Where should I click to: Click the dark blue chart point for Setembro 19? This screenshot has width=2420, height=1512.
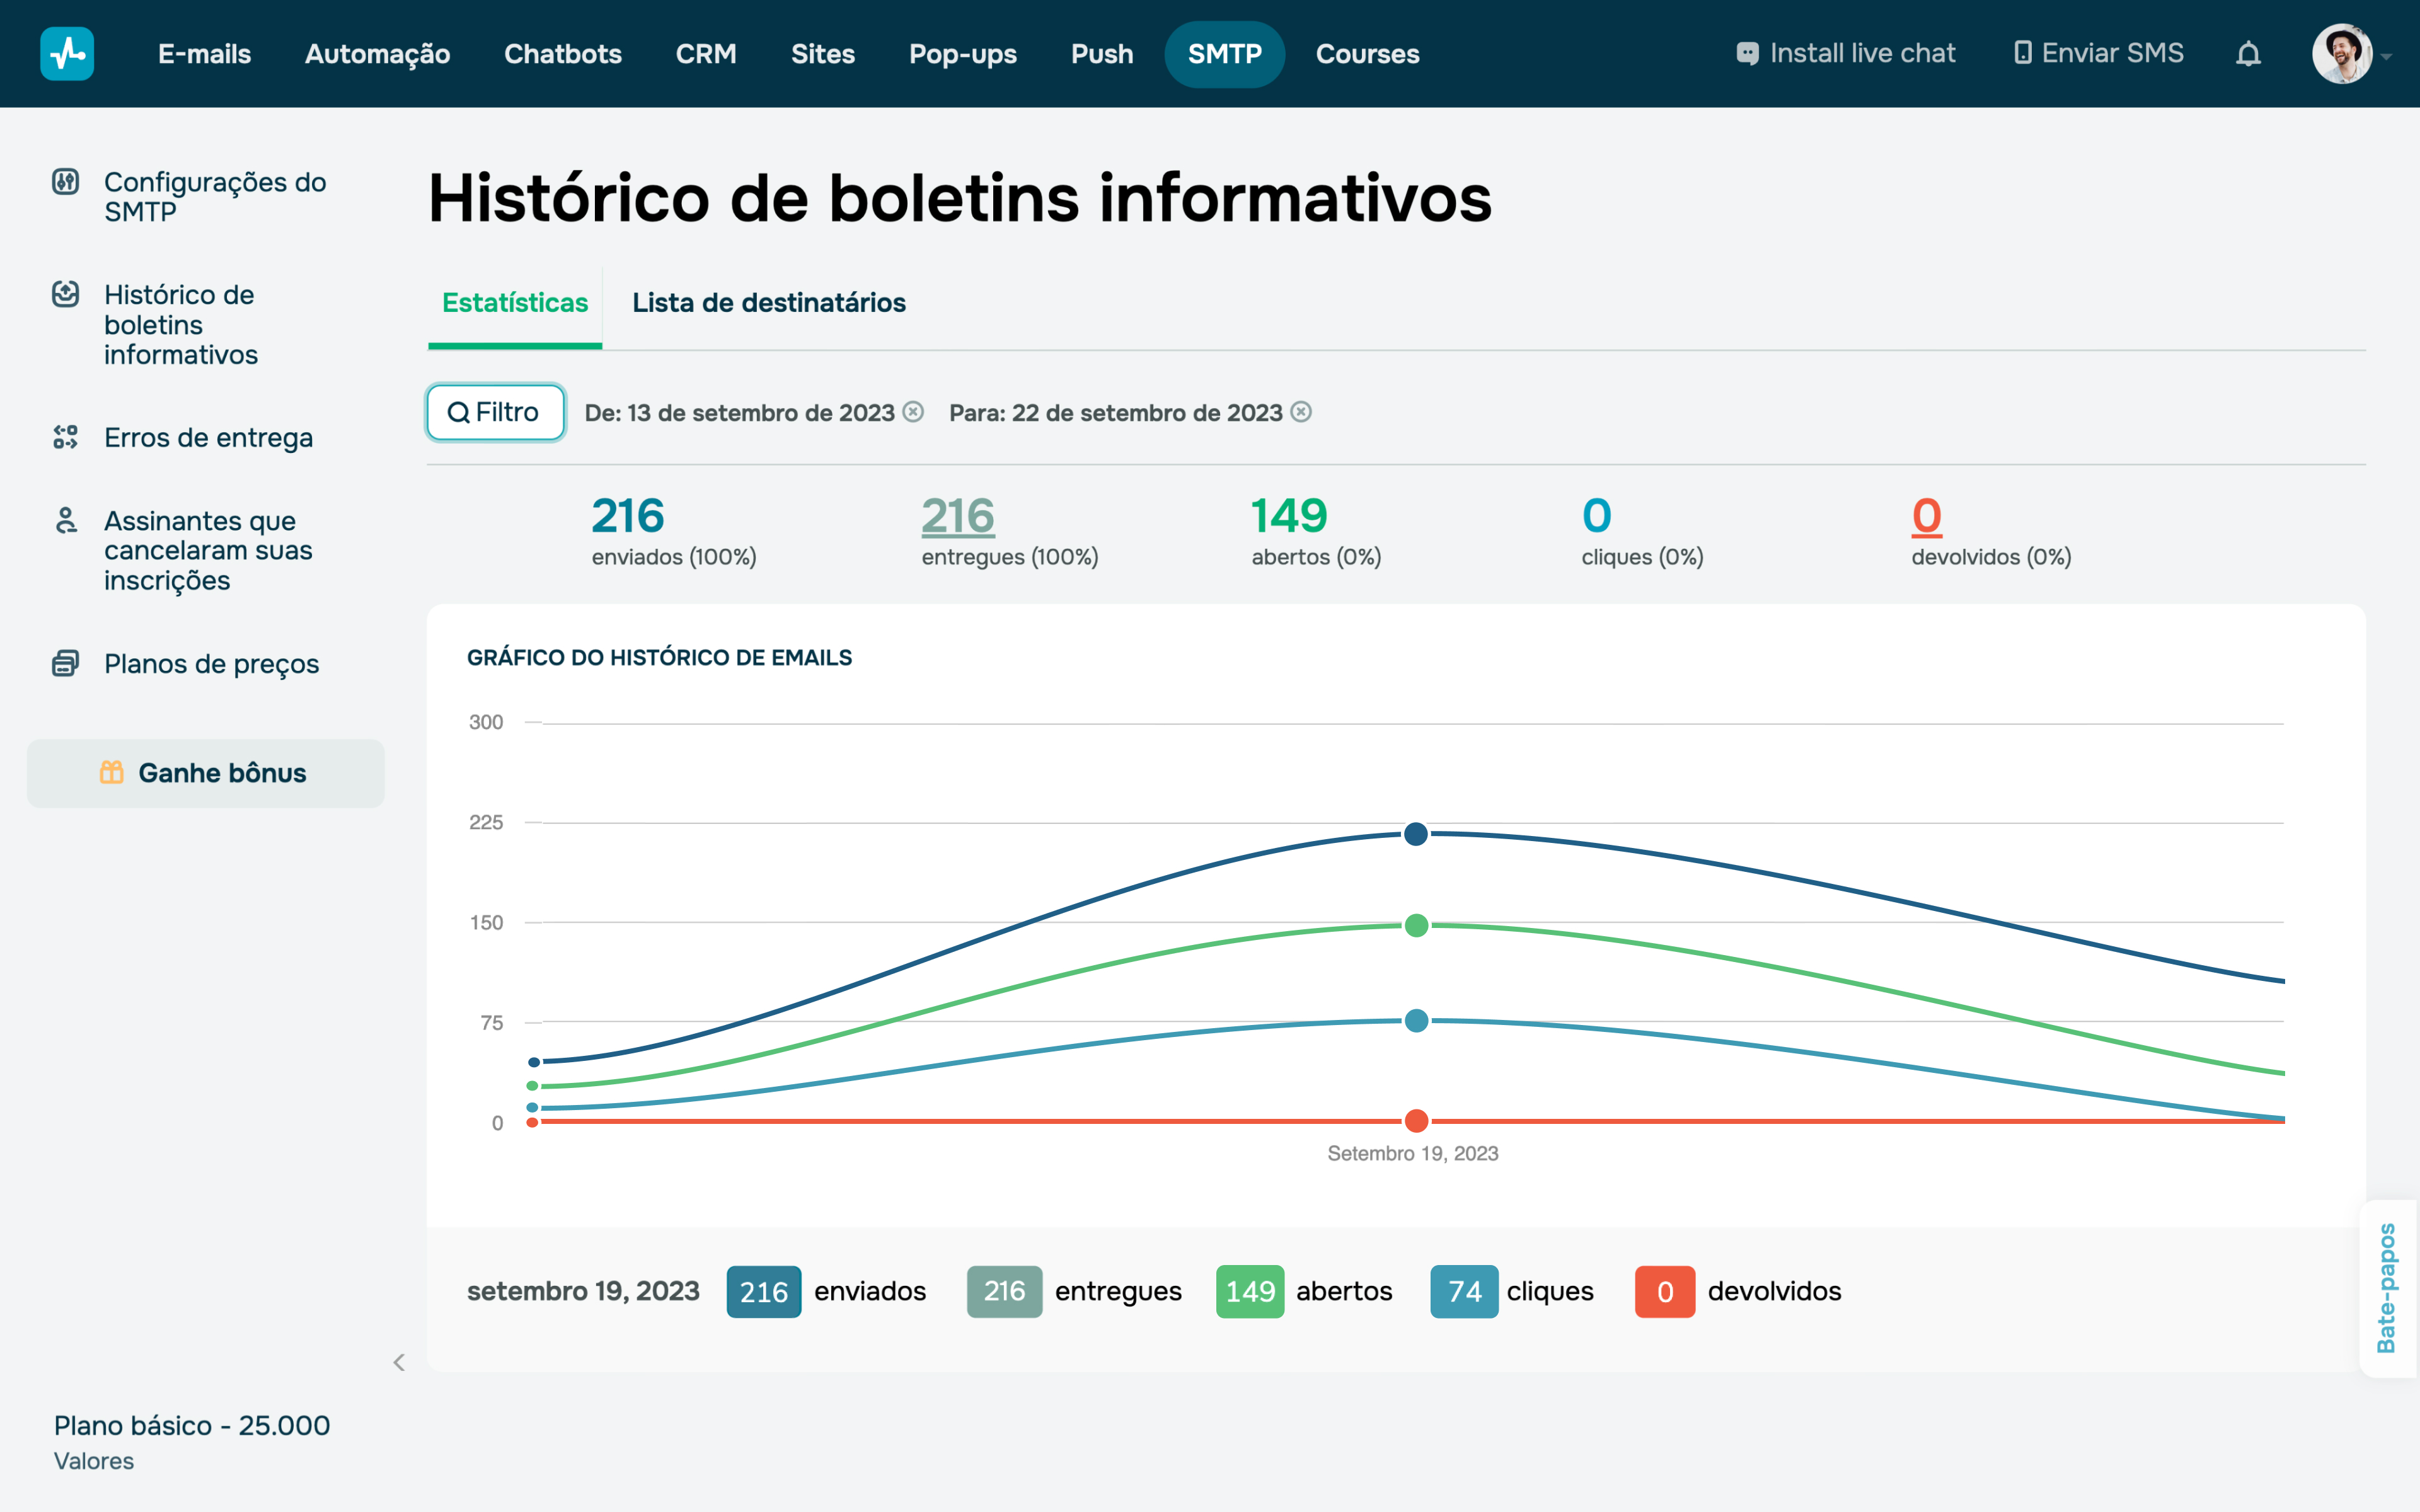[1415, 834]
